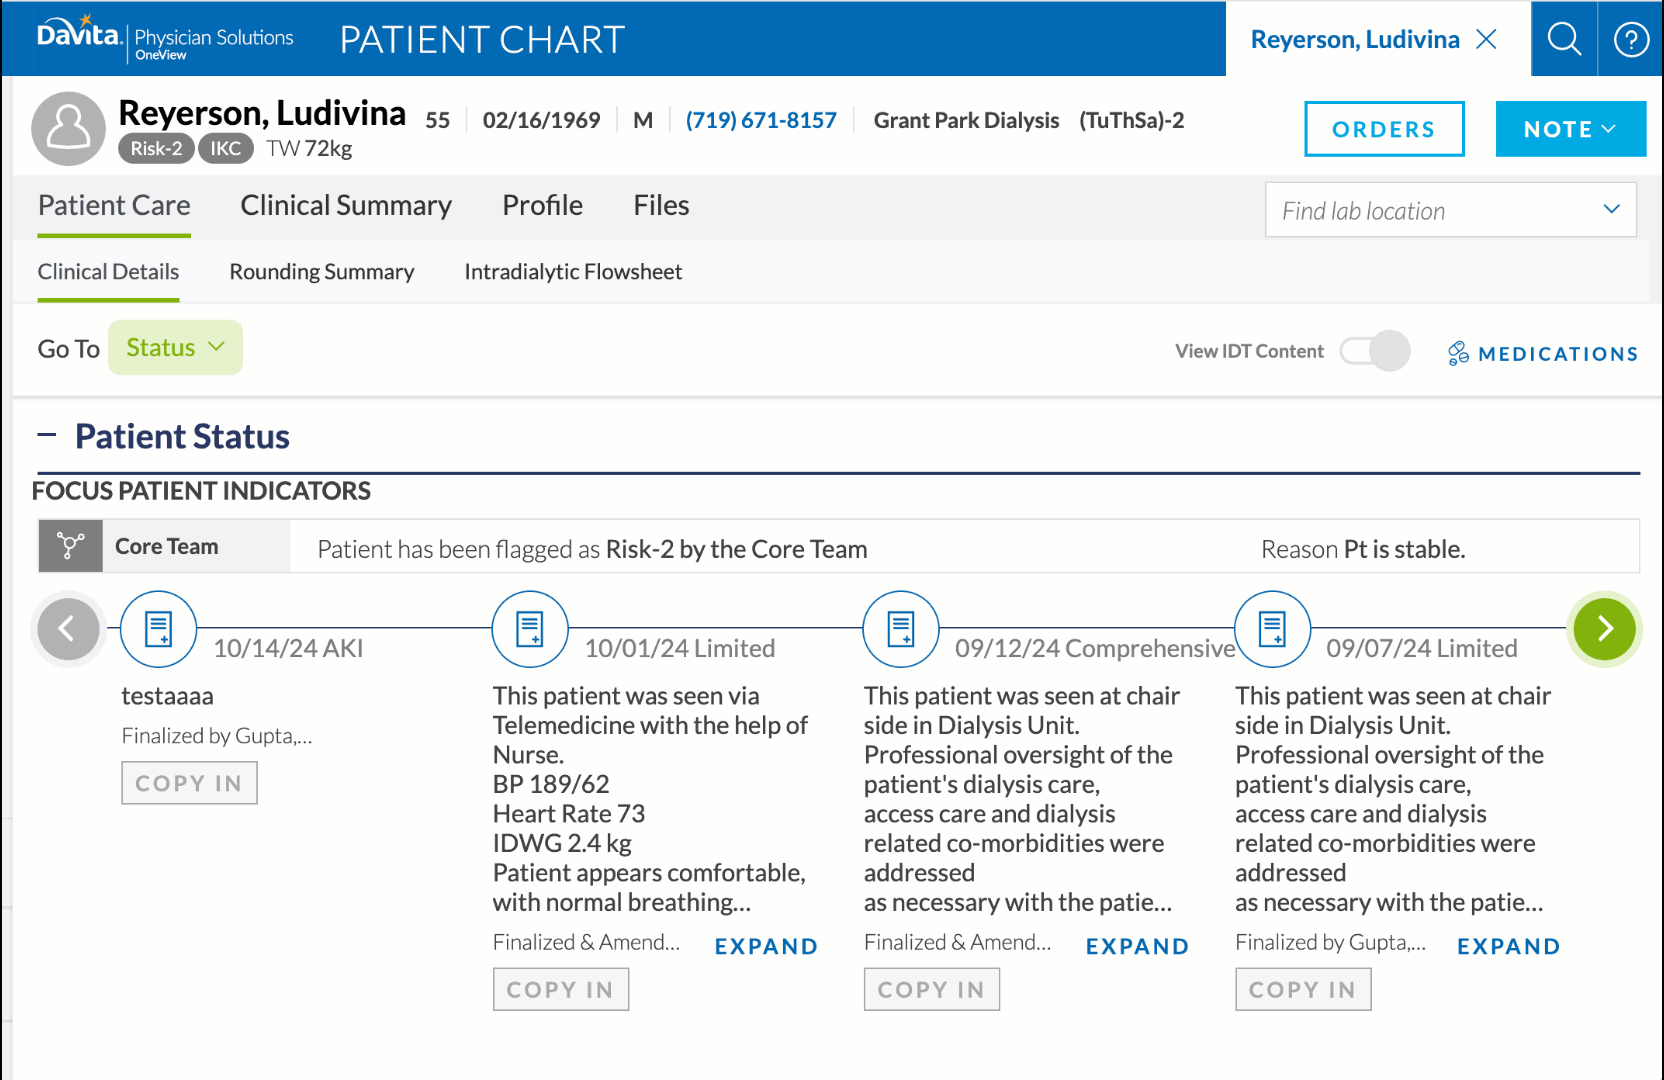Click the 'IDWG 2.4 kg' line

[562, 843]
